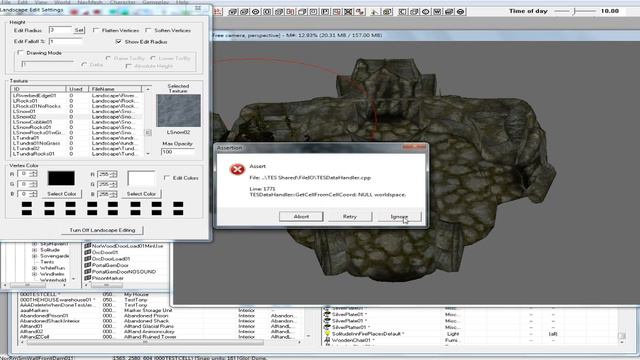Select the Alftand01 cell row
This screenshot has height=360, width=640.
pos(161,326)
